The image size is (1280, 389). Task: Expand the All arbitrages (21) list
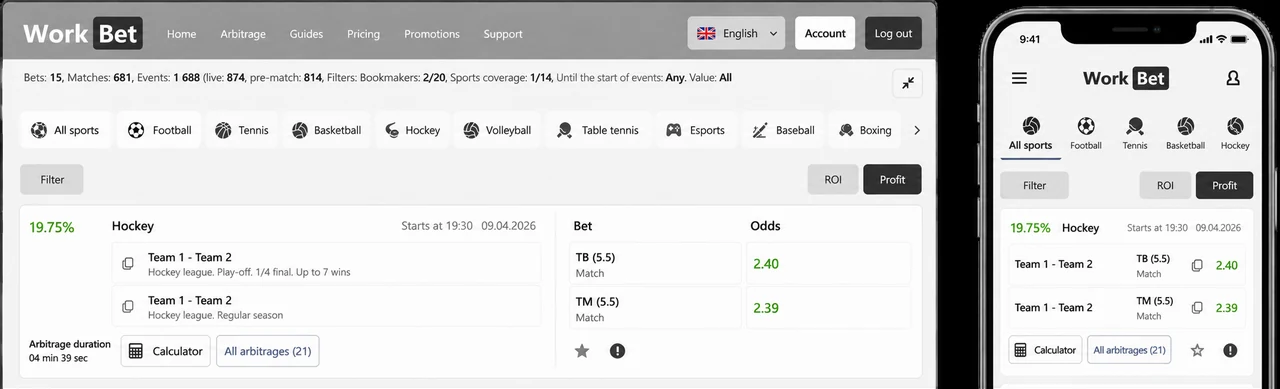pyautogui.click(x=267, y=351)
